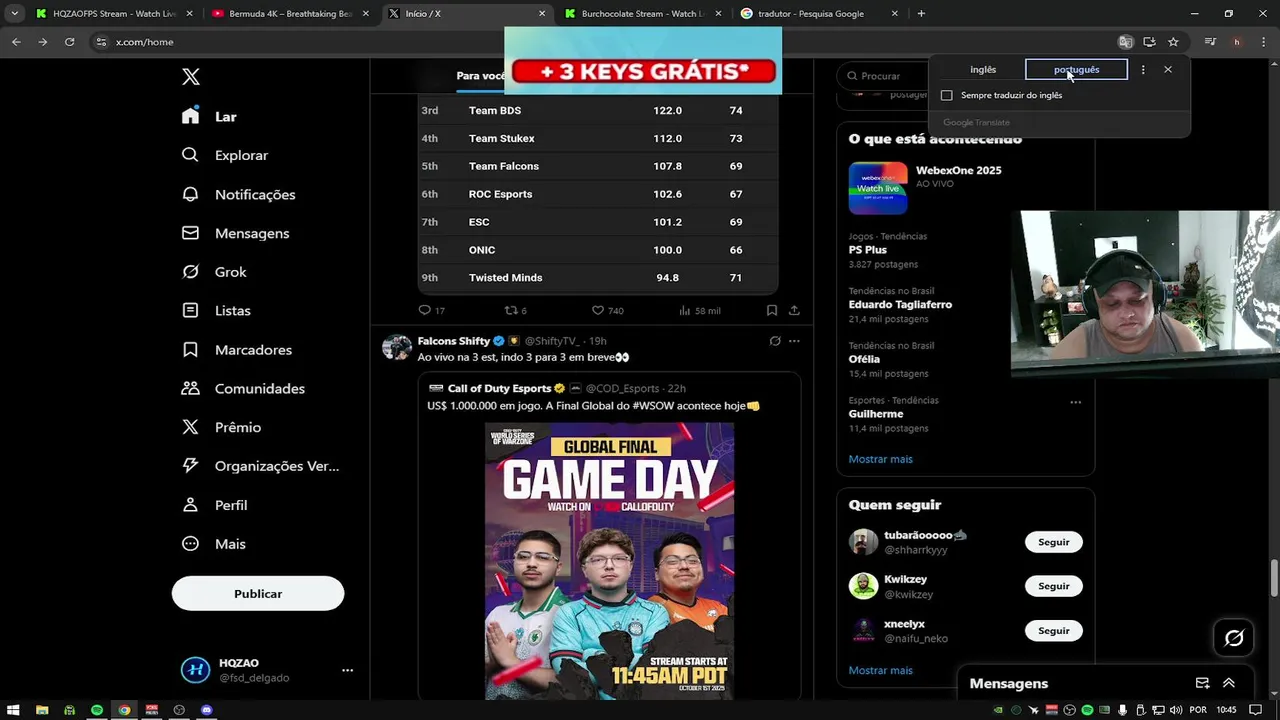Follow tubarãooooo
Viewport: 1280px width, 720px height.
(x=1053, y=542)
